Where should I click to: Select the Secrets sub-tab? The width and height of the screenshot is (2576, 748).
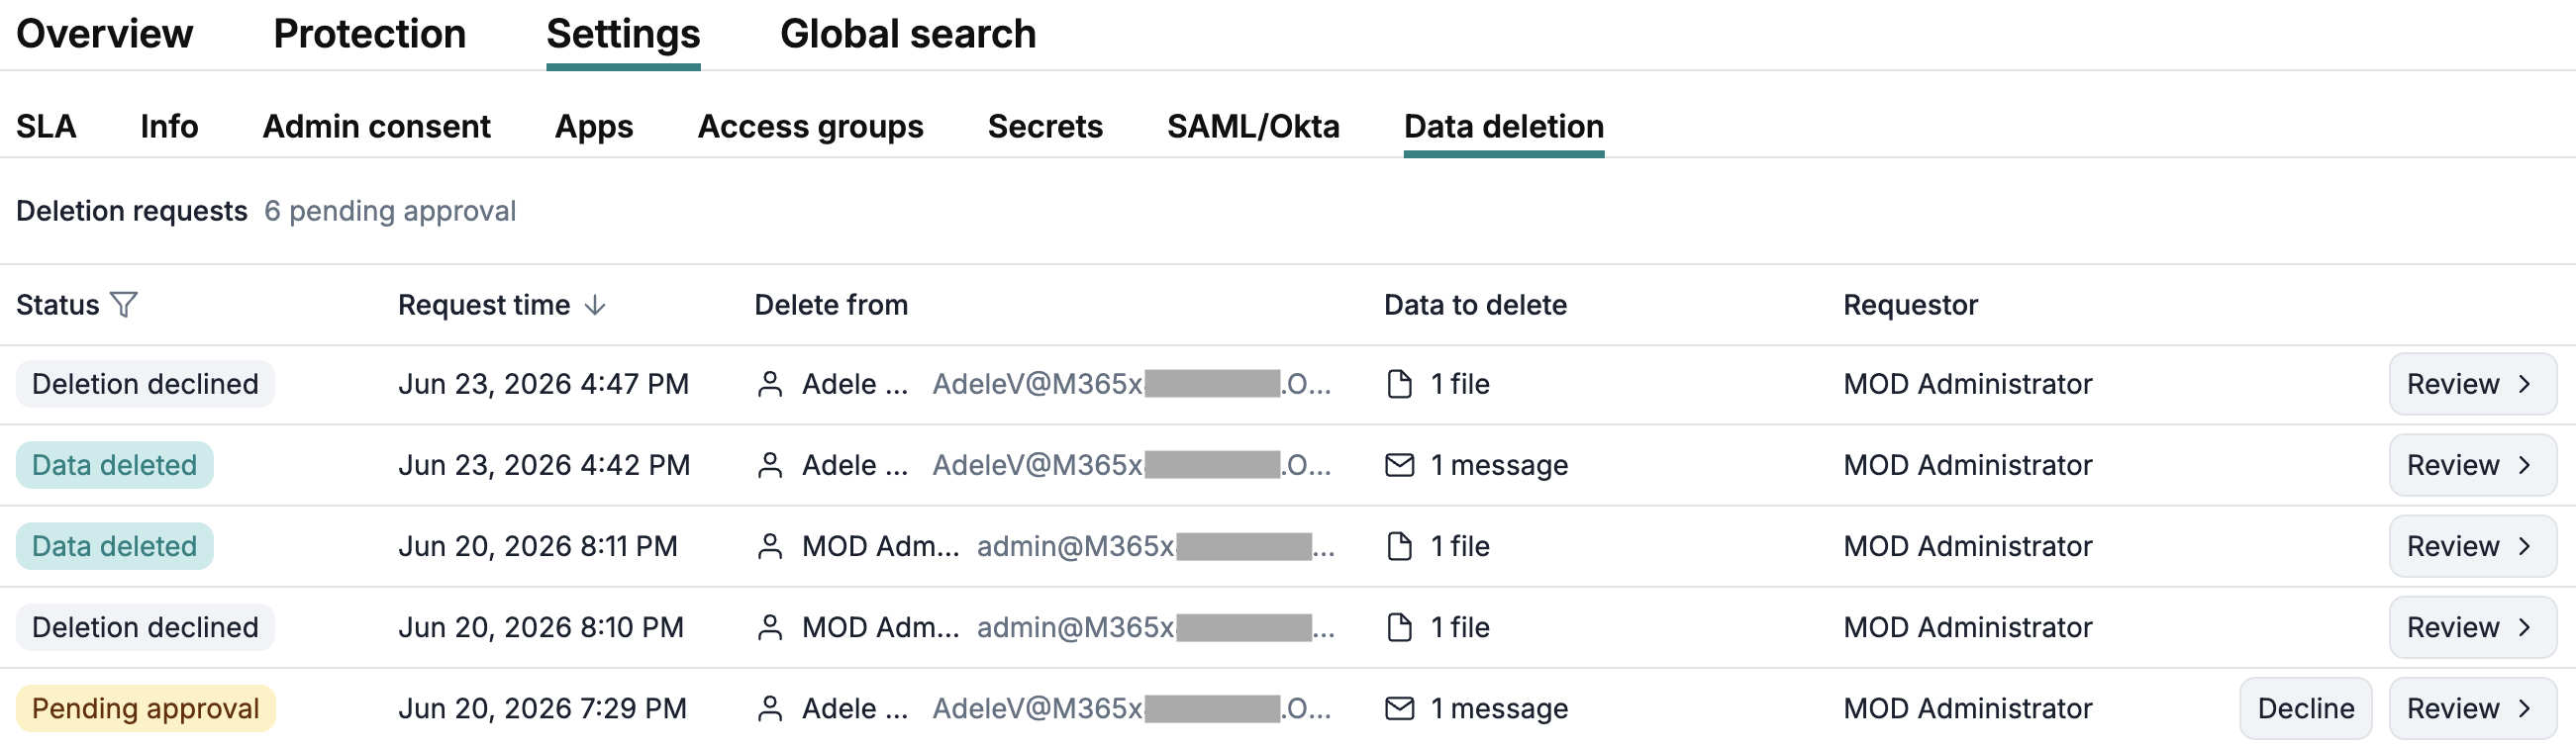1045,126
